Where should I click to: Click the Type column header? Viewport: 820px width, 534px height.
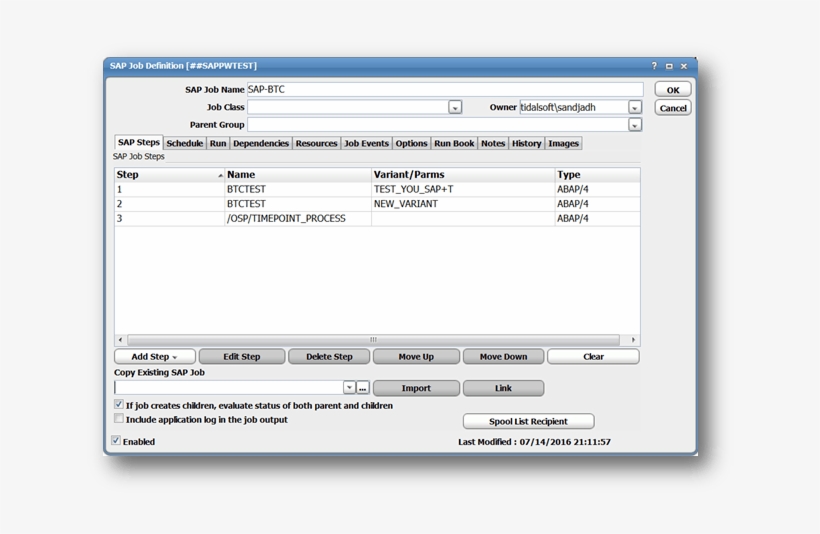(x=597, y=175)
